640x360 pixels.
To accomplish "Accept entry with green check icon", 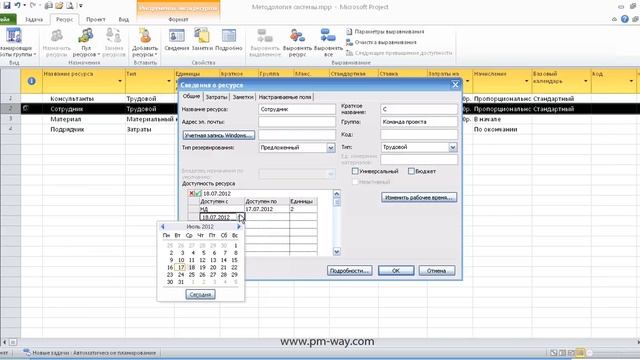I will (198, 193).
